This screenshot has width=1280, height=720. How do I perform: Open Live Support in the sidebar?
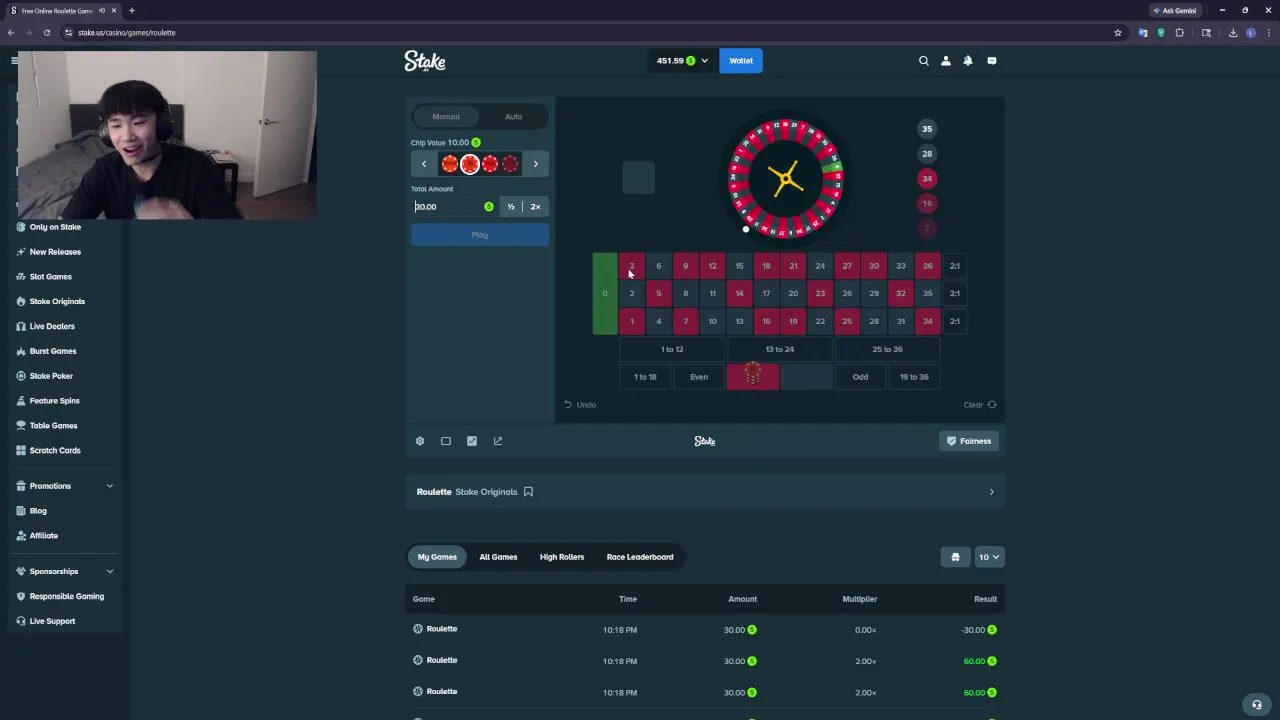point(52,622)
